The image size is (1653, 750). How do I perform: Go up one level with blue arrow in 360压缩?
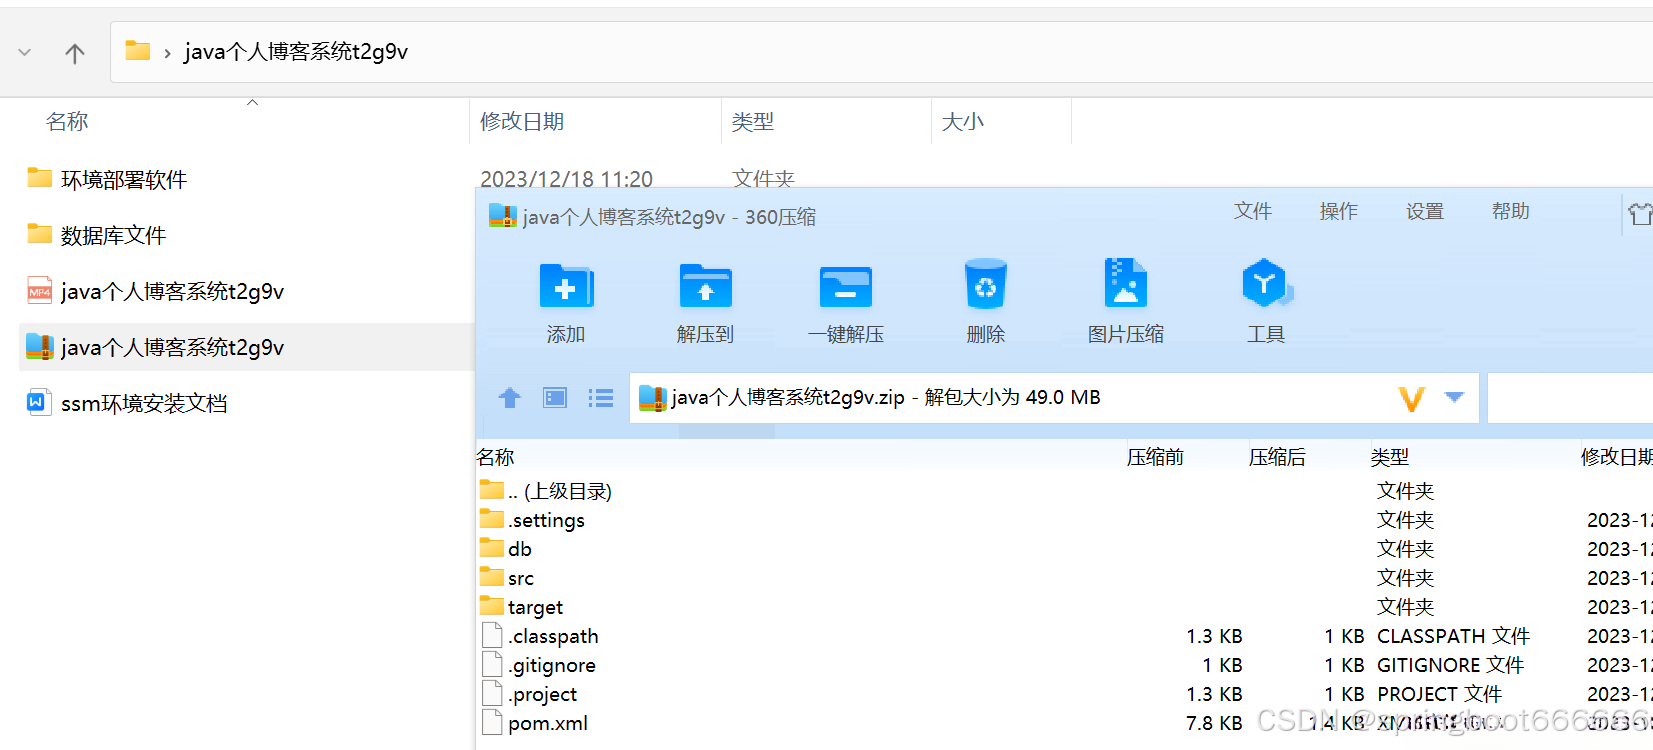(x=510, y=398)
